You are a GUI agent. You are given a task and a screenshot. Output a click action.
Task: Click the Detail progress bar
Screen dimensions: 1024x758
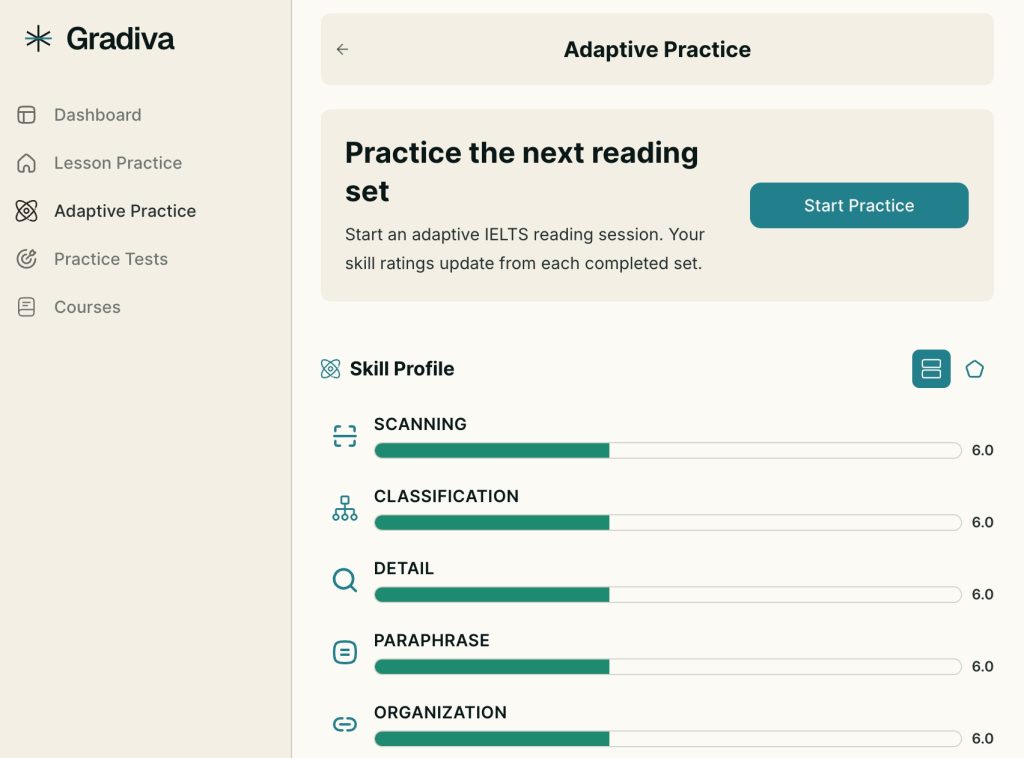pos(667,594)
